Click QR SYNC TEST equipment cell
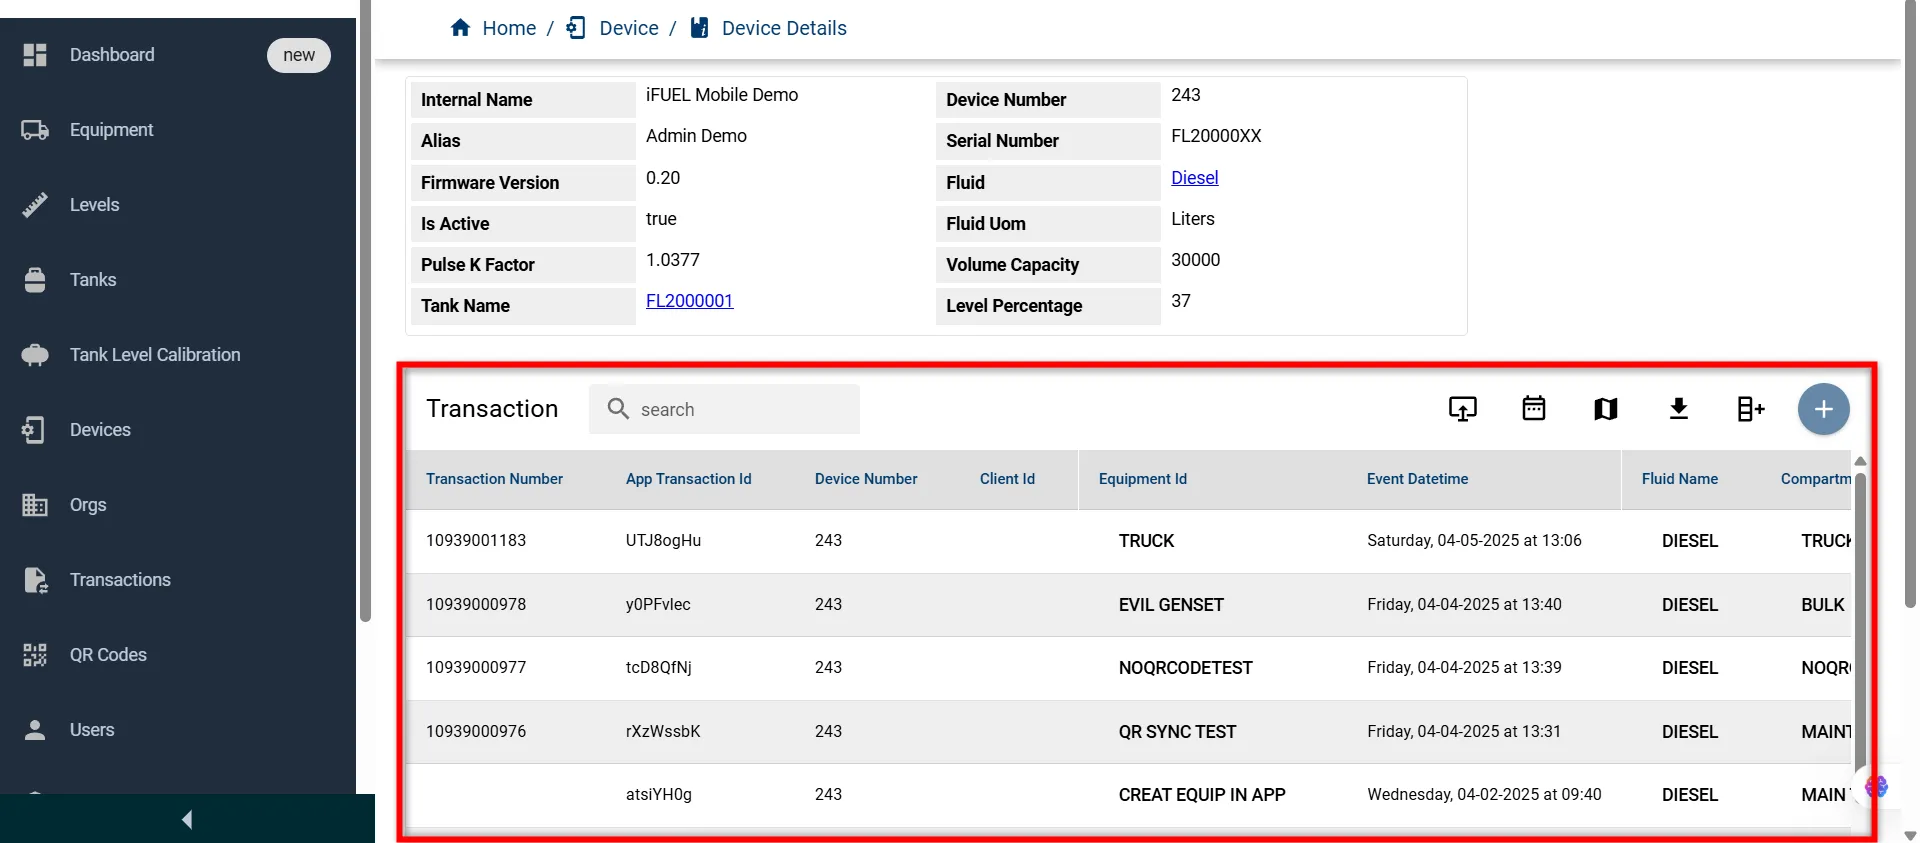The width and height of the screenshot is (1920, 843). [1177, 732]
